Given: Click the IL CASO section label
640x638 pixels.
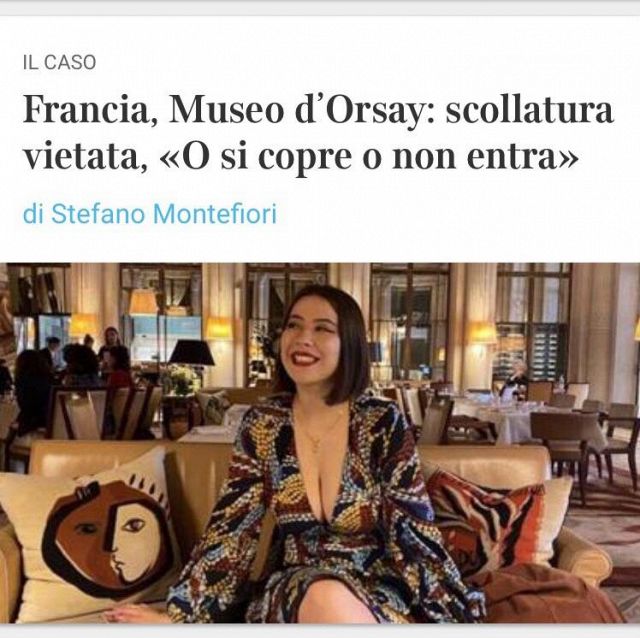Looking at the screenshot, I should point(60,62).
